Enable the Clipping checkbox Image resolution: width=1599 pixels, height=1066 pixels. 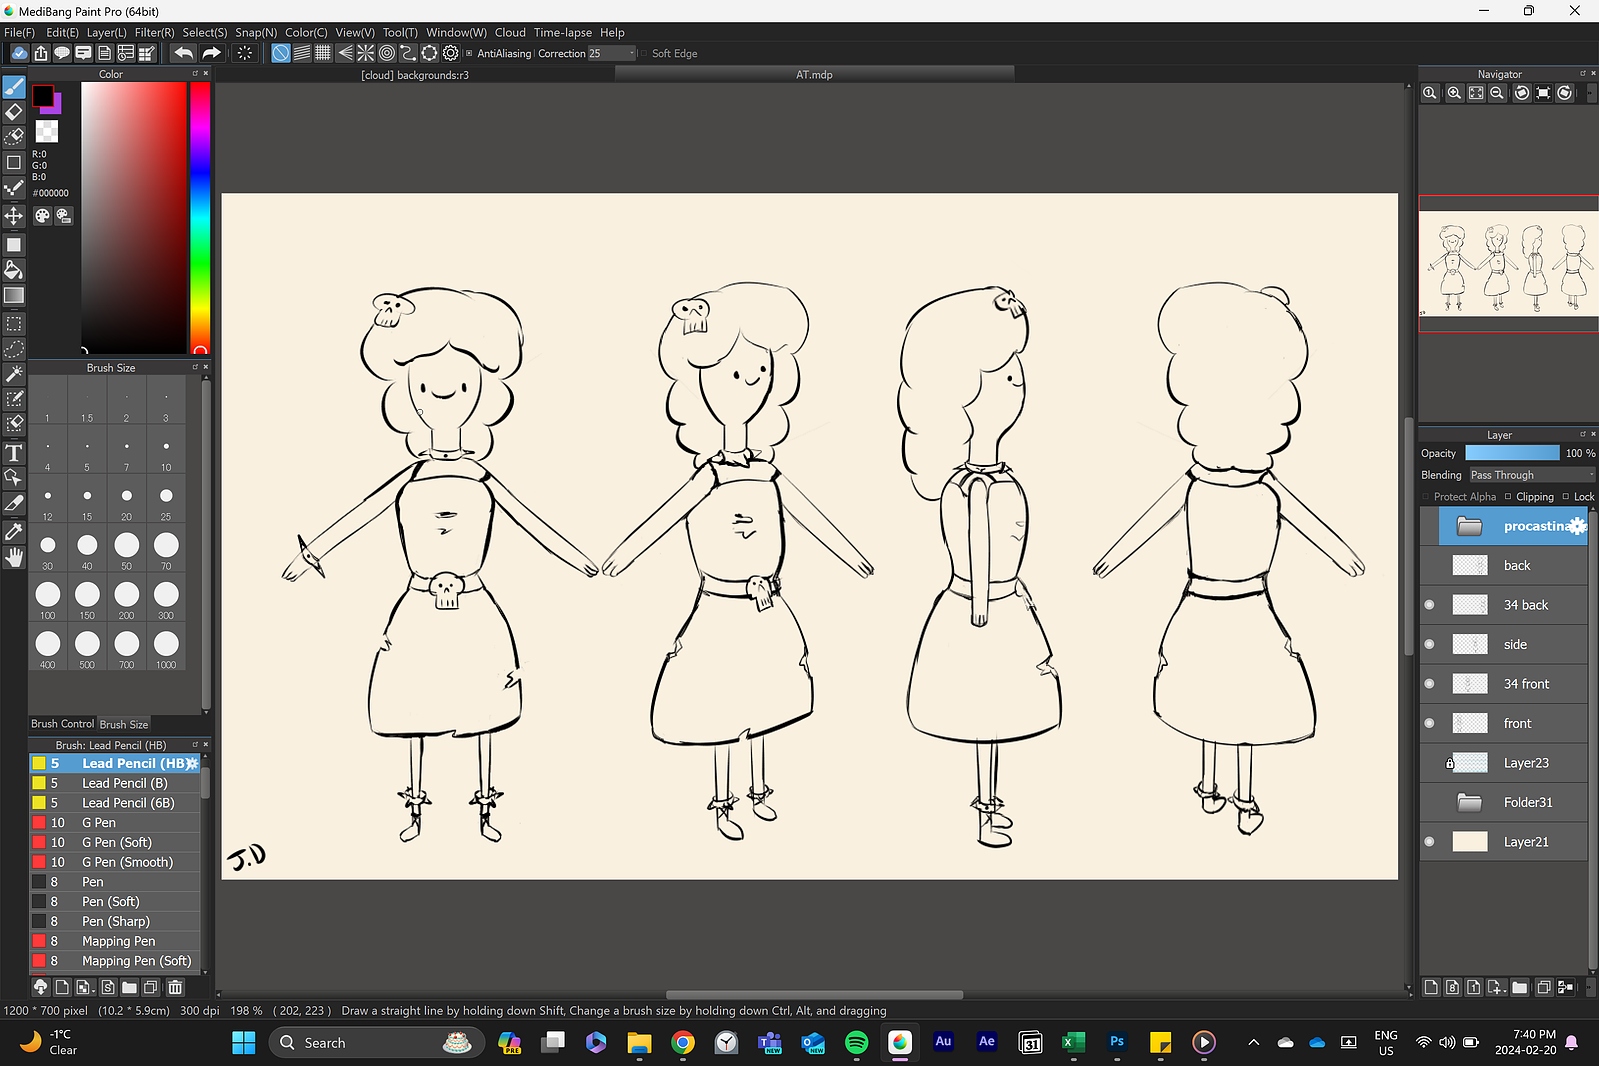click(1508, 496)
